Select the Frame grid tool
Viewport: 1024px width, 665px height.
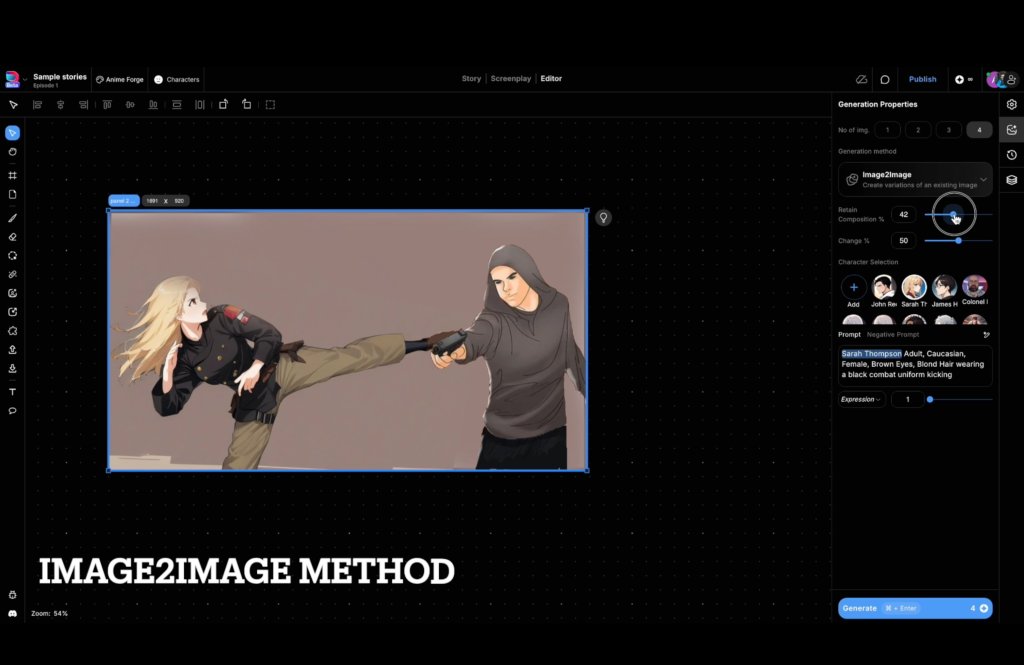[x=13, y=175]
